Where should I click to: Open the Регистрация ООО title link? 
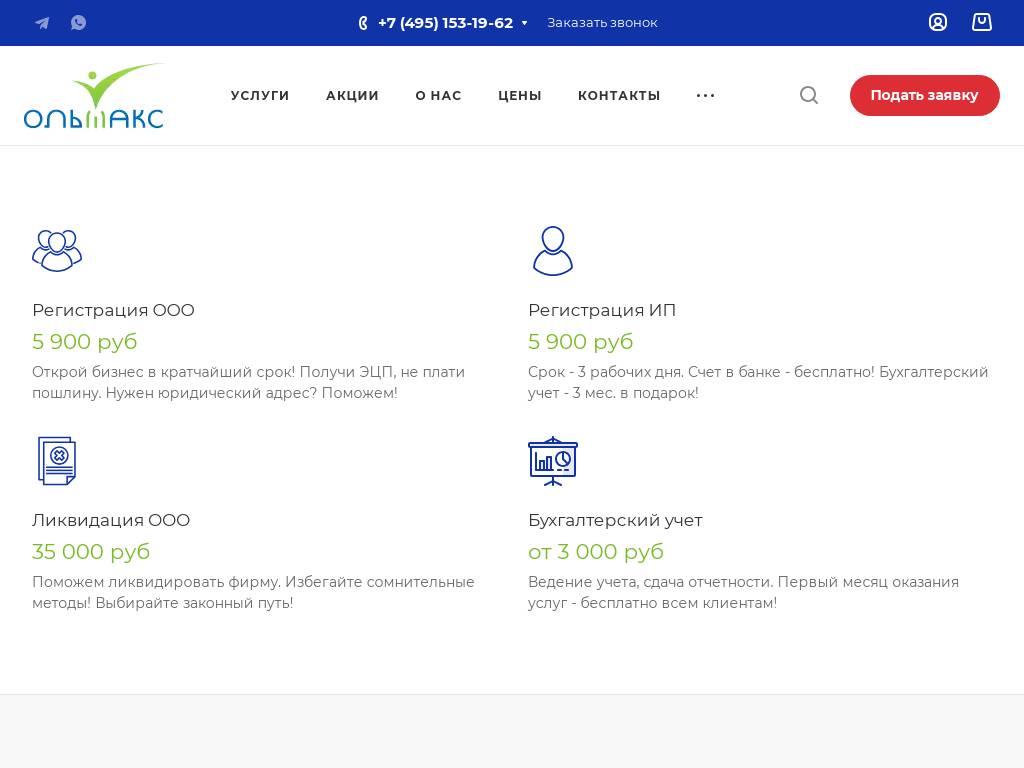(x=113, y=310)
